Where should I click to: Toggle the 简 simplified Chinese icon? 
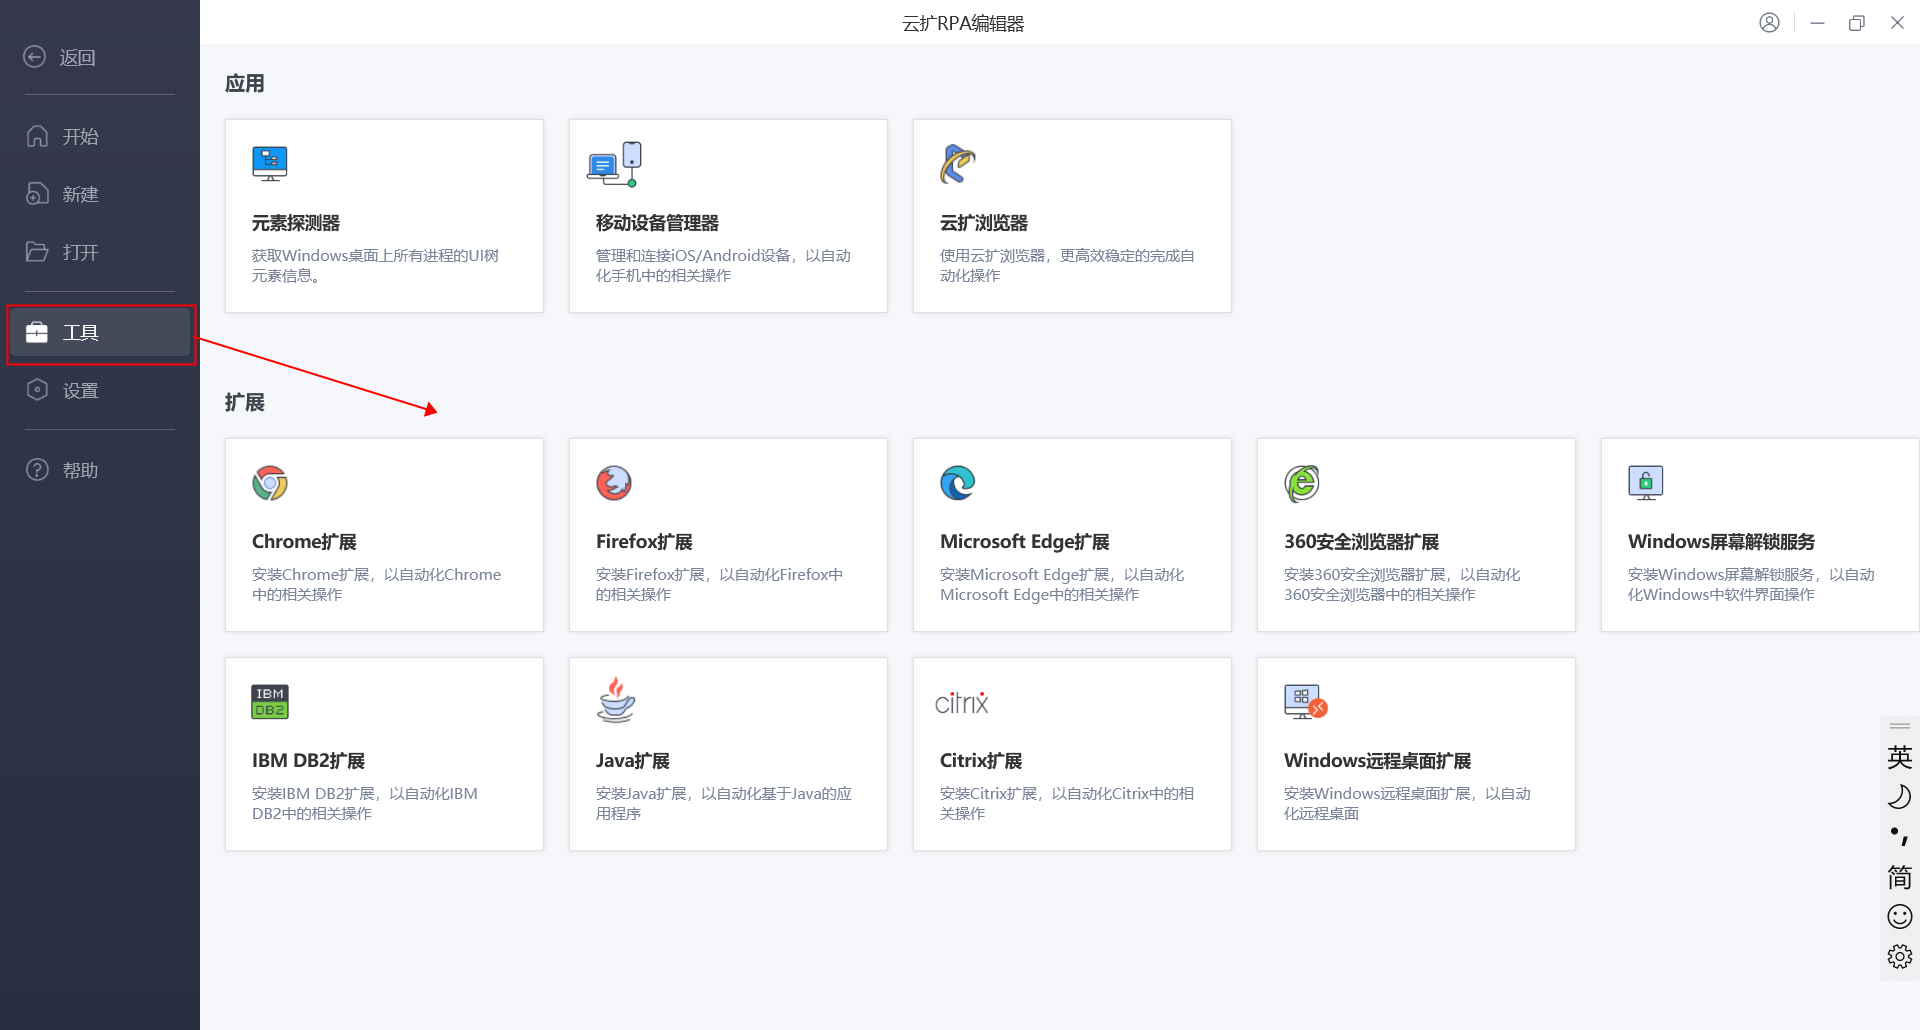(1900, 877)
